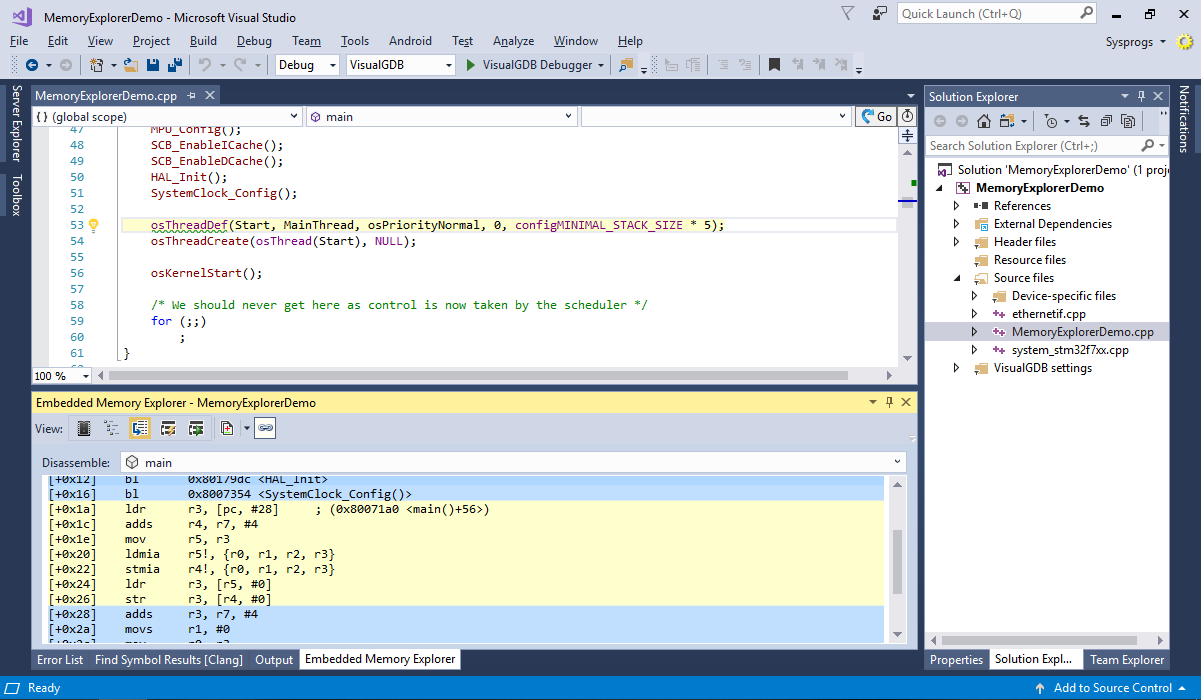1201x700 pixels.
Task: Open the Server Explorer side panel
Action: (16, 123)
